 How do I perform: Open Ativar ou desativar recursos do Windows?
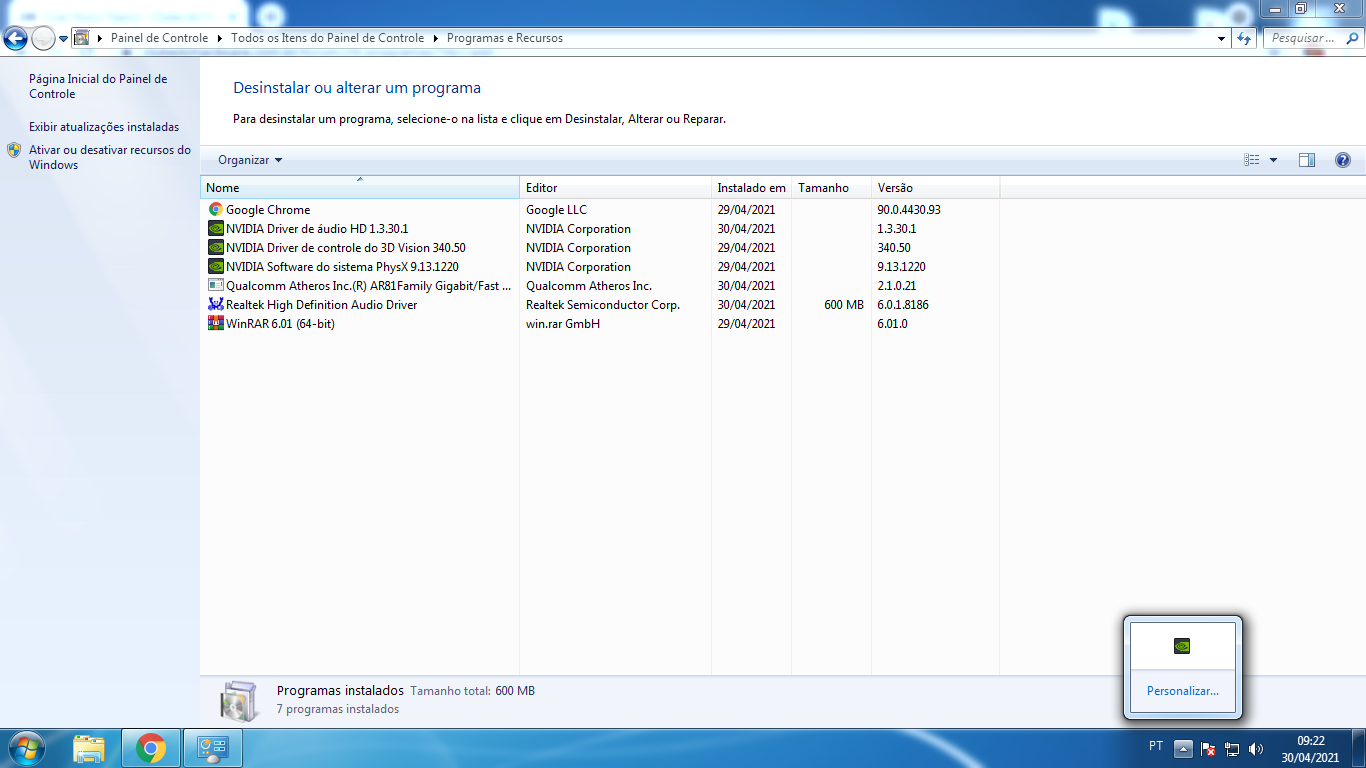(x=110, y=157)
